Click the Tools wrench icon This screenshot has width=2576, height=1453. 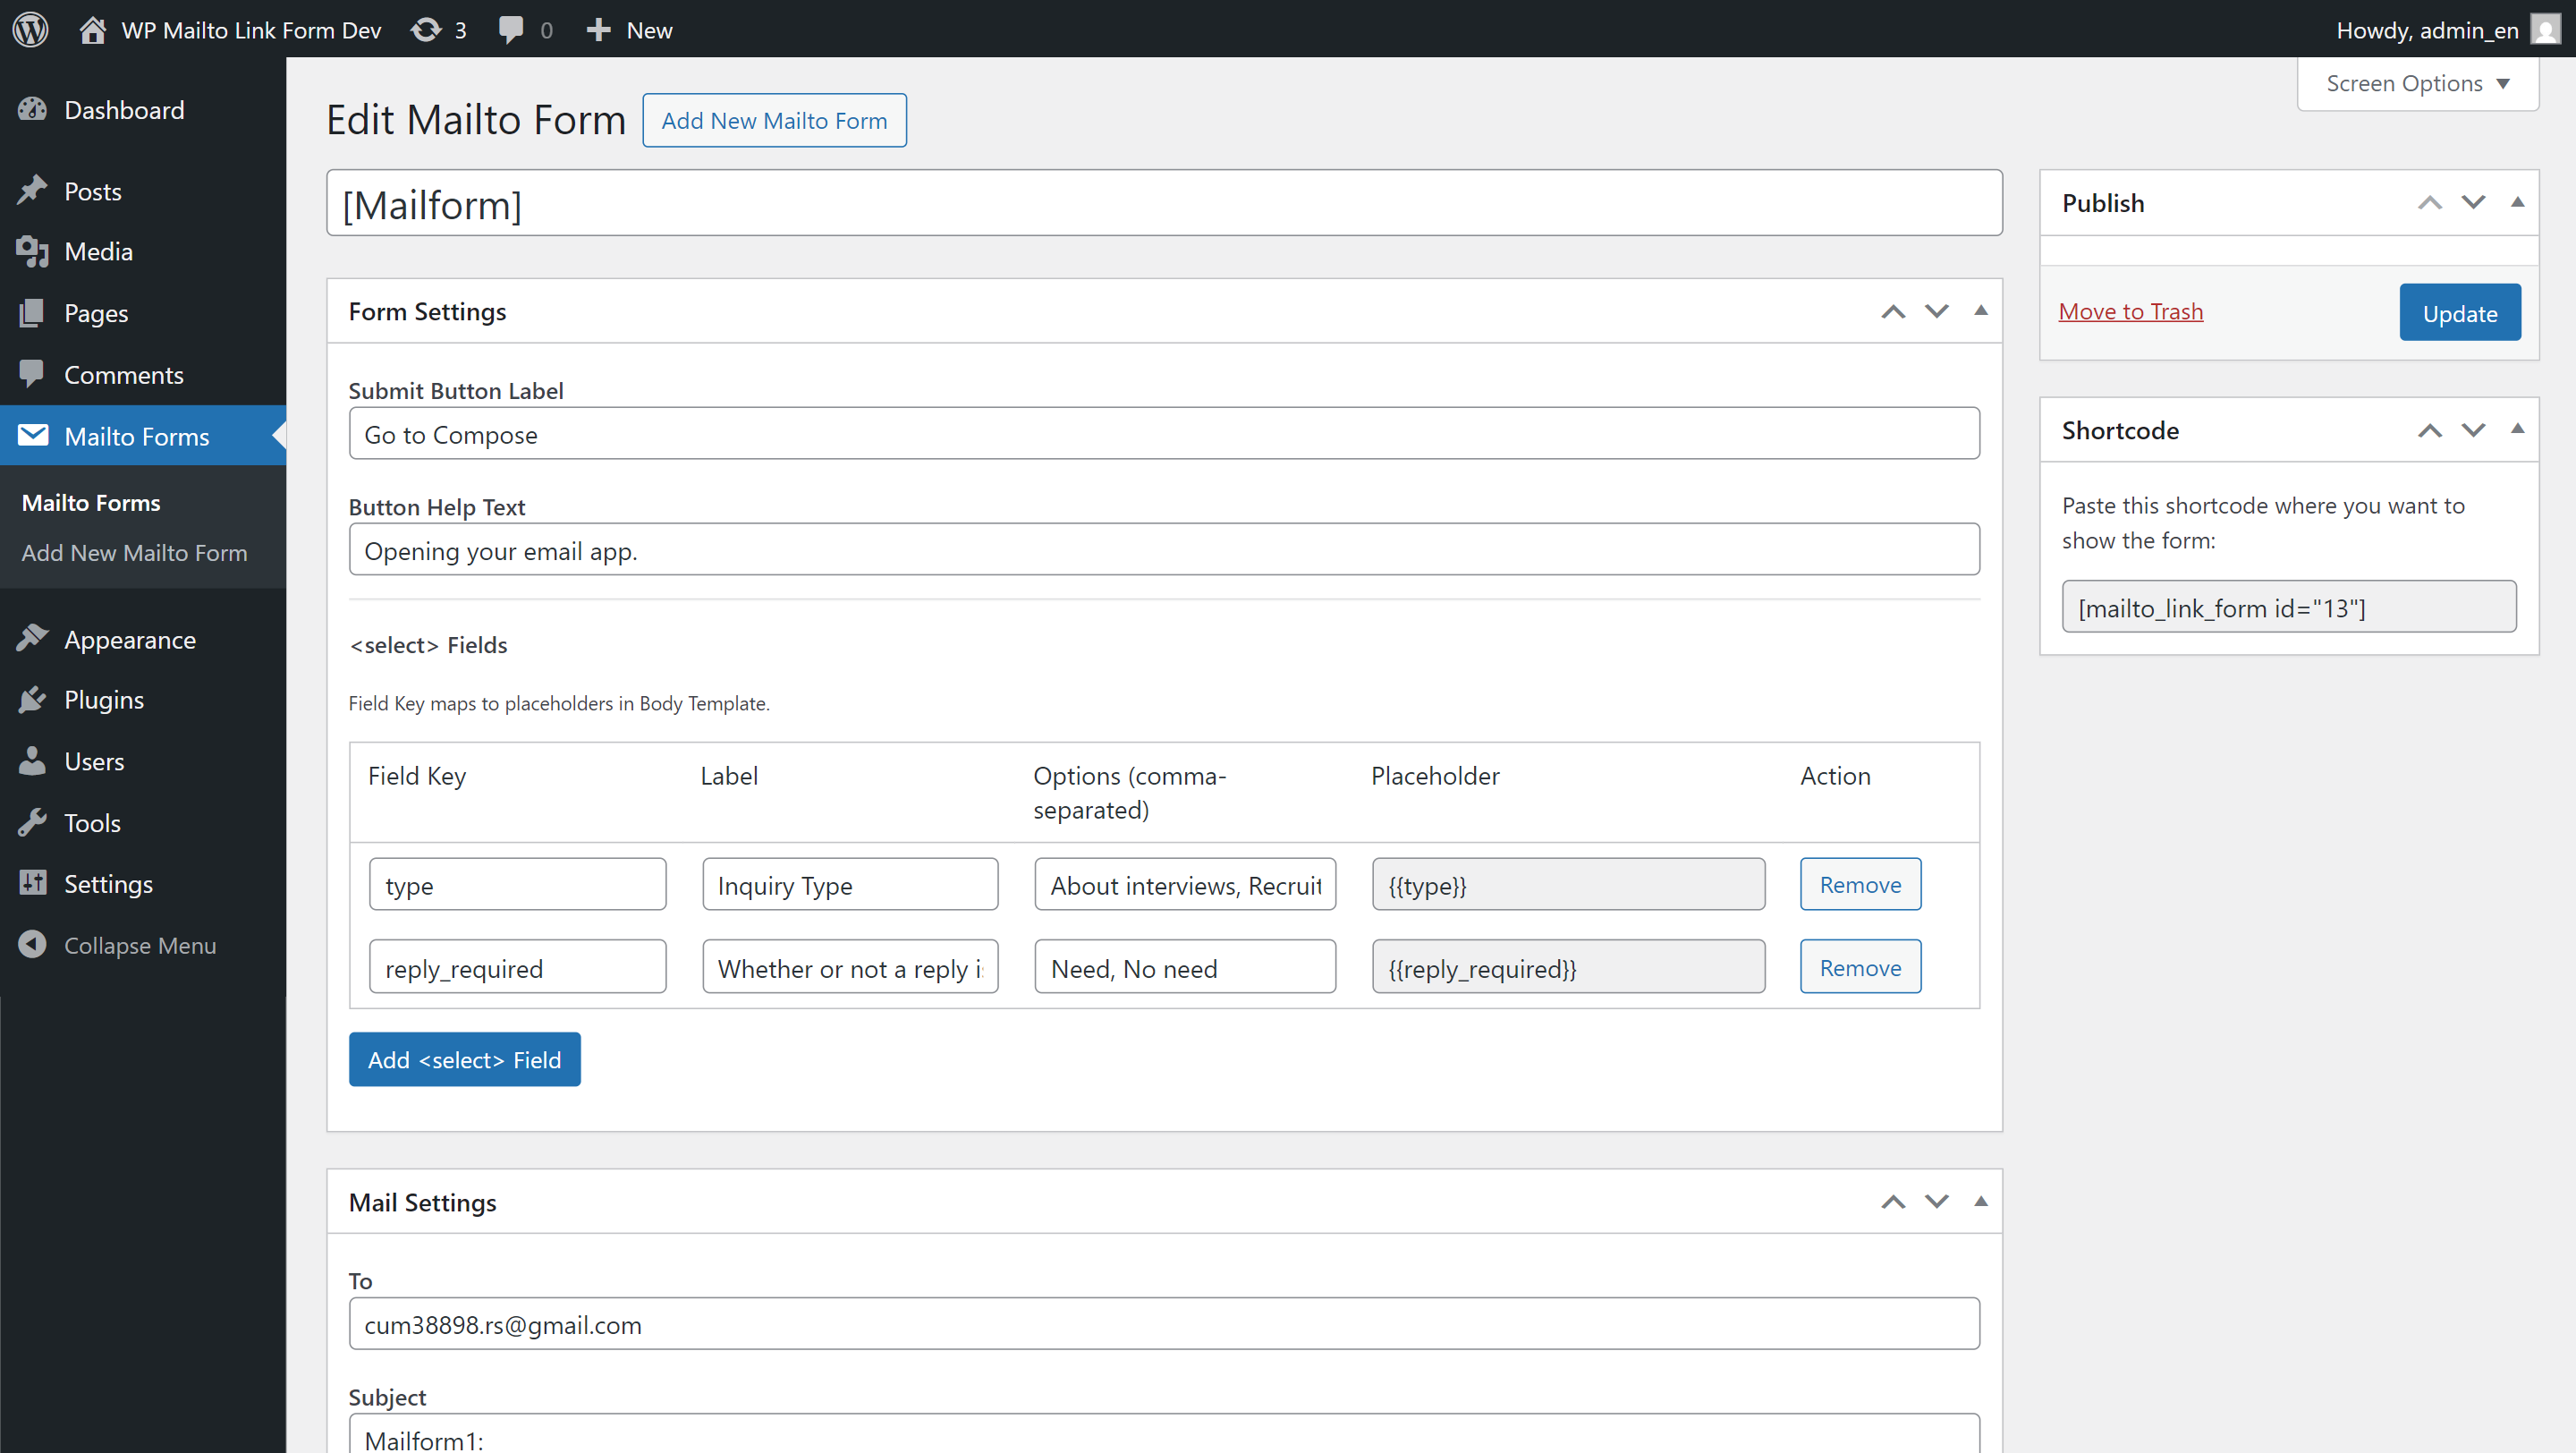[x=33, y=822]
